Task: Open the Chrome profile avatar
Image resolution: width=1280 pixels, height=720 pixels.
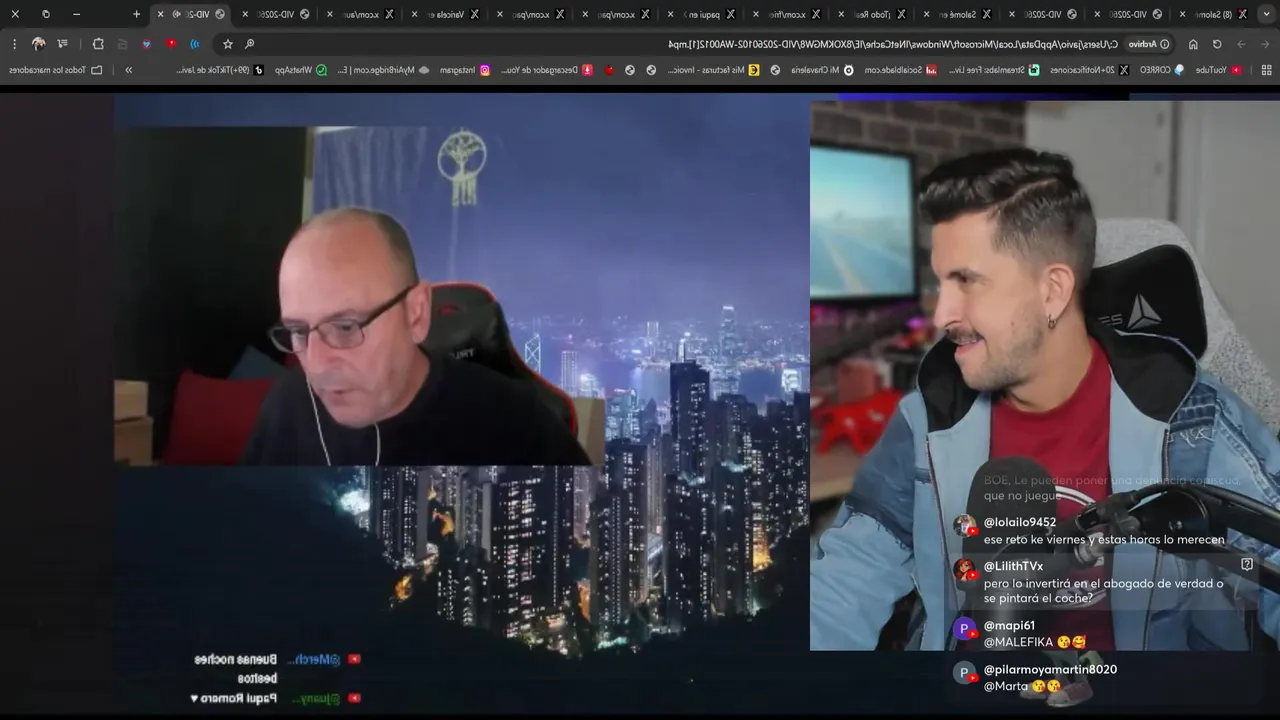Action: point(39,44)
